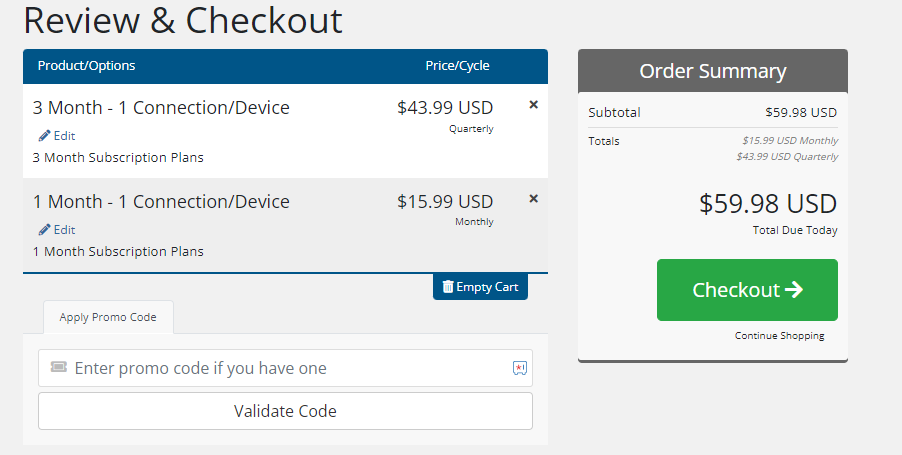Click the arrow icon on Checkout button
Viewport: 902px width, 455px height.
coord(794,290)
